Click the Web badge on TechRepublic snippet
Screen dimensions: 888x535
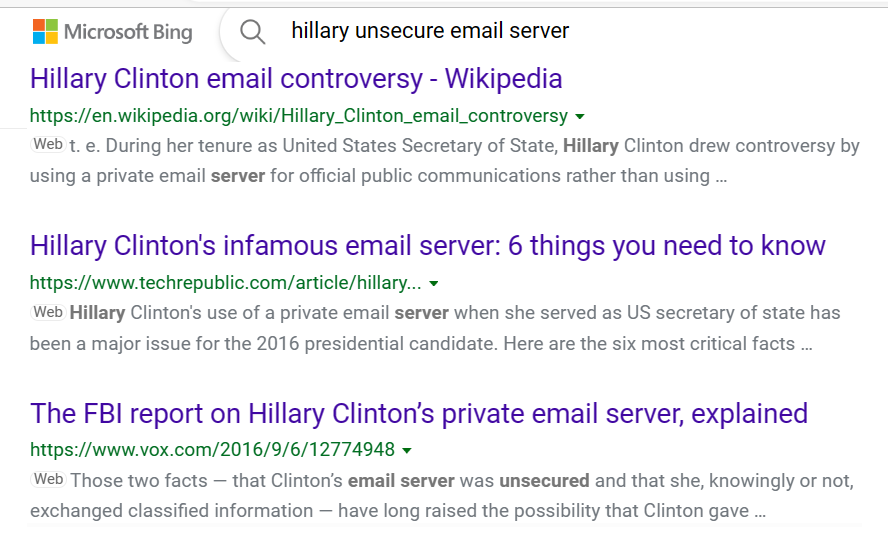tap(48, 312)
